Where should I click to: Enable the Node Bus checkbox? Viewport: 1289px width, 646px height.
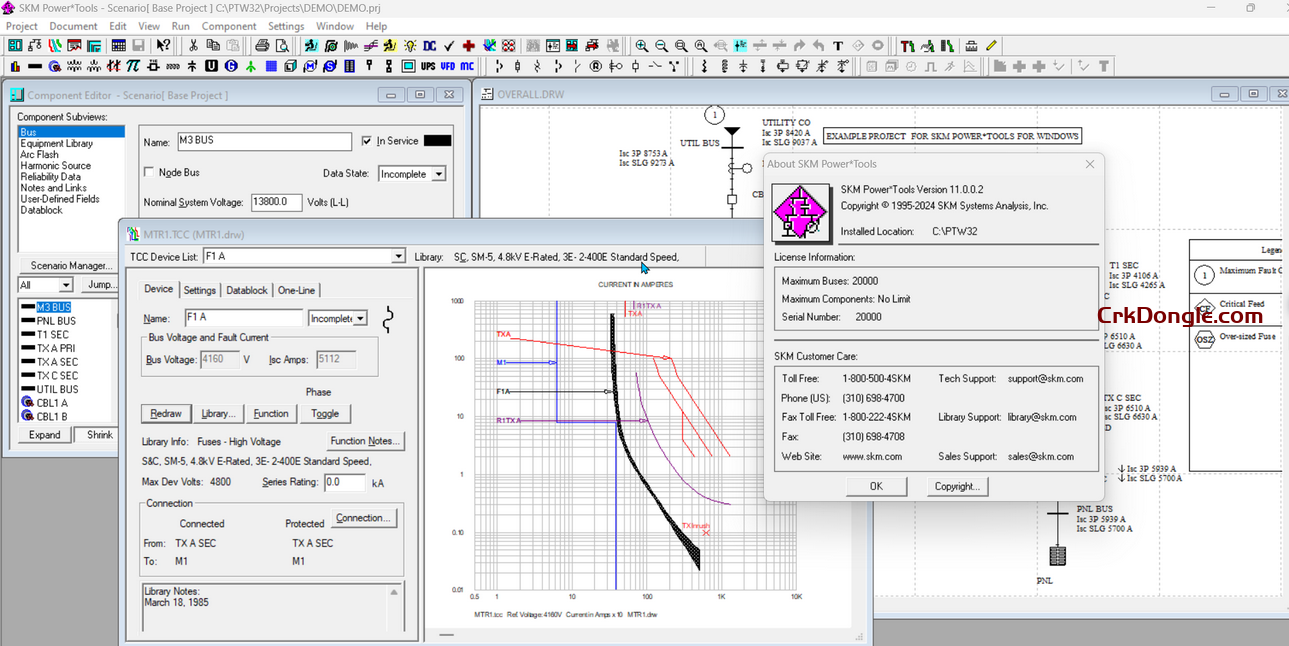click(151, 173)
